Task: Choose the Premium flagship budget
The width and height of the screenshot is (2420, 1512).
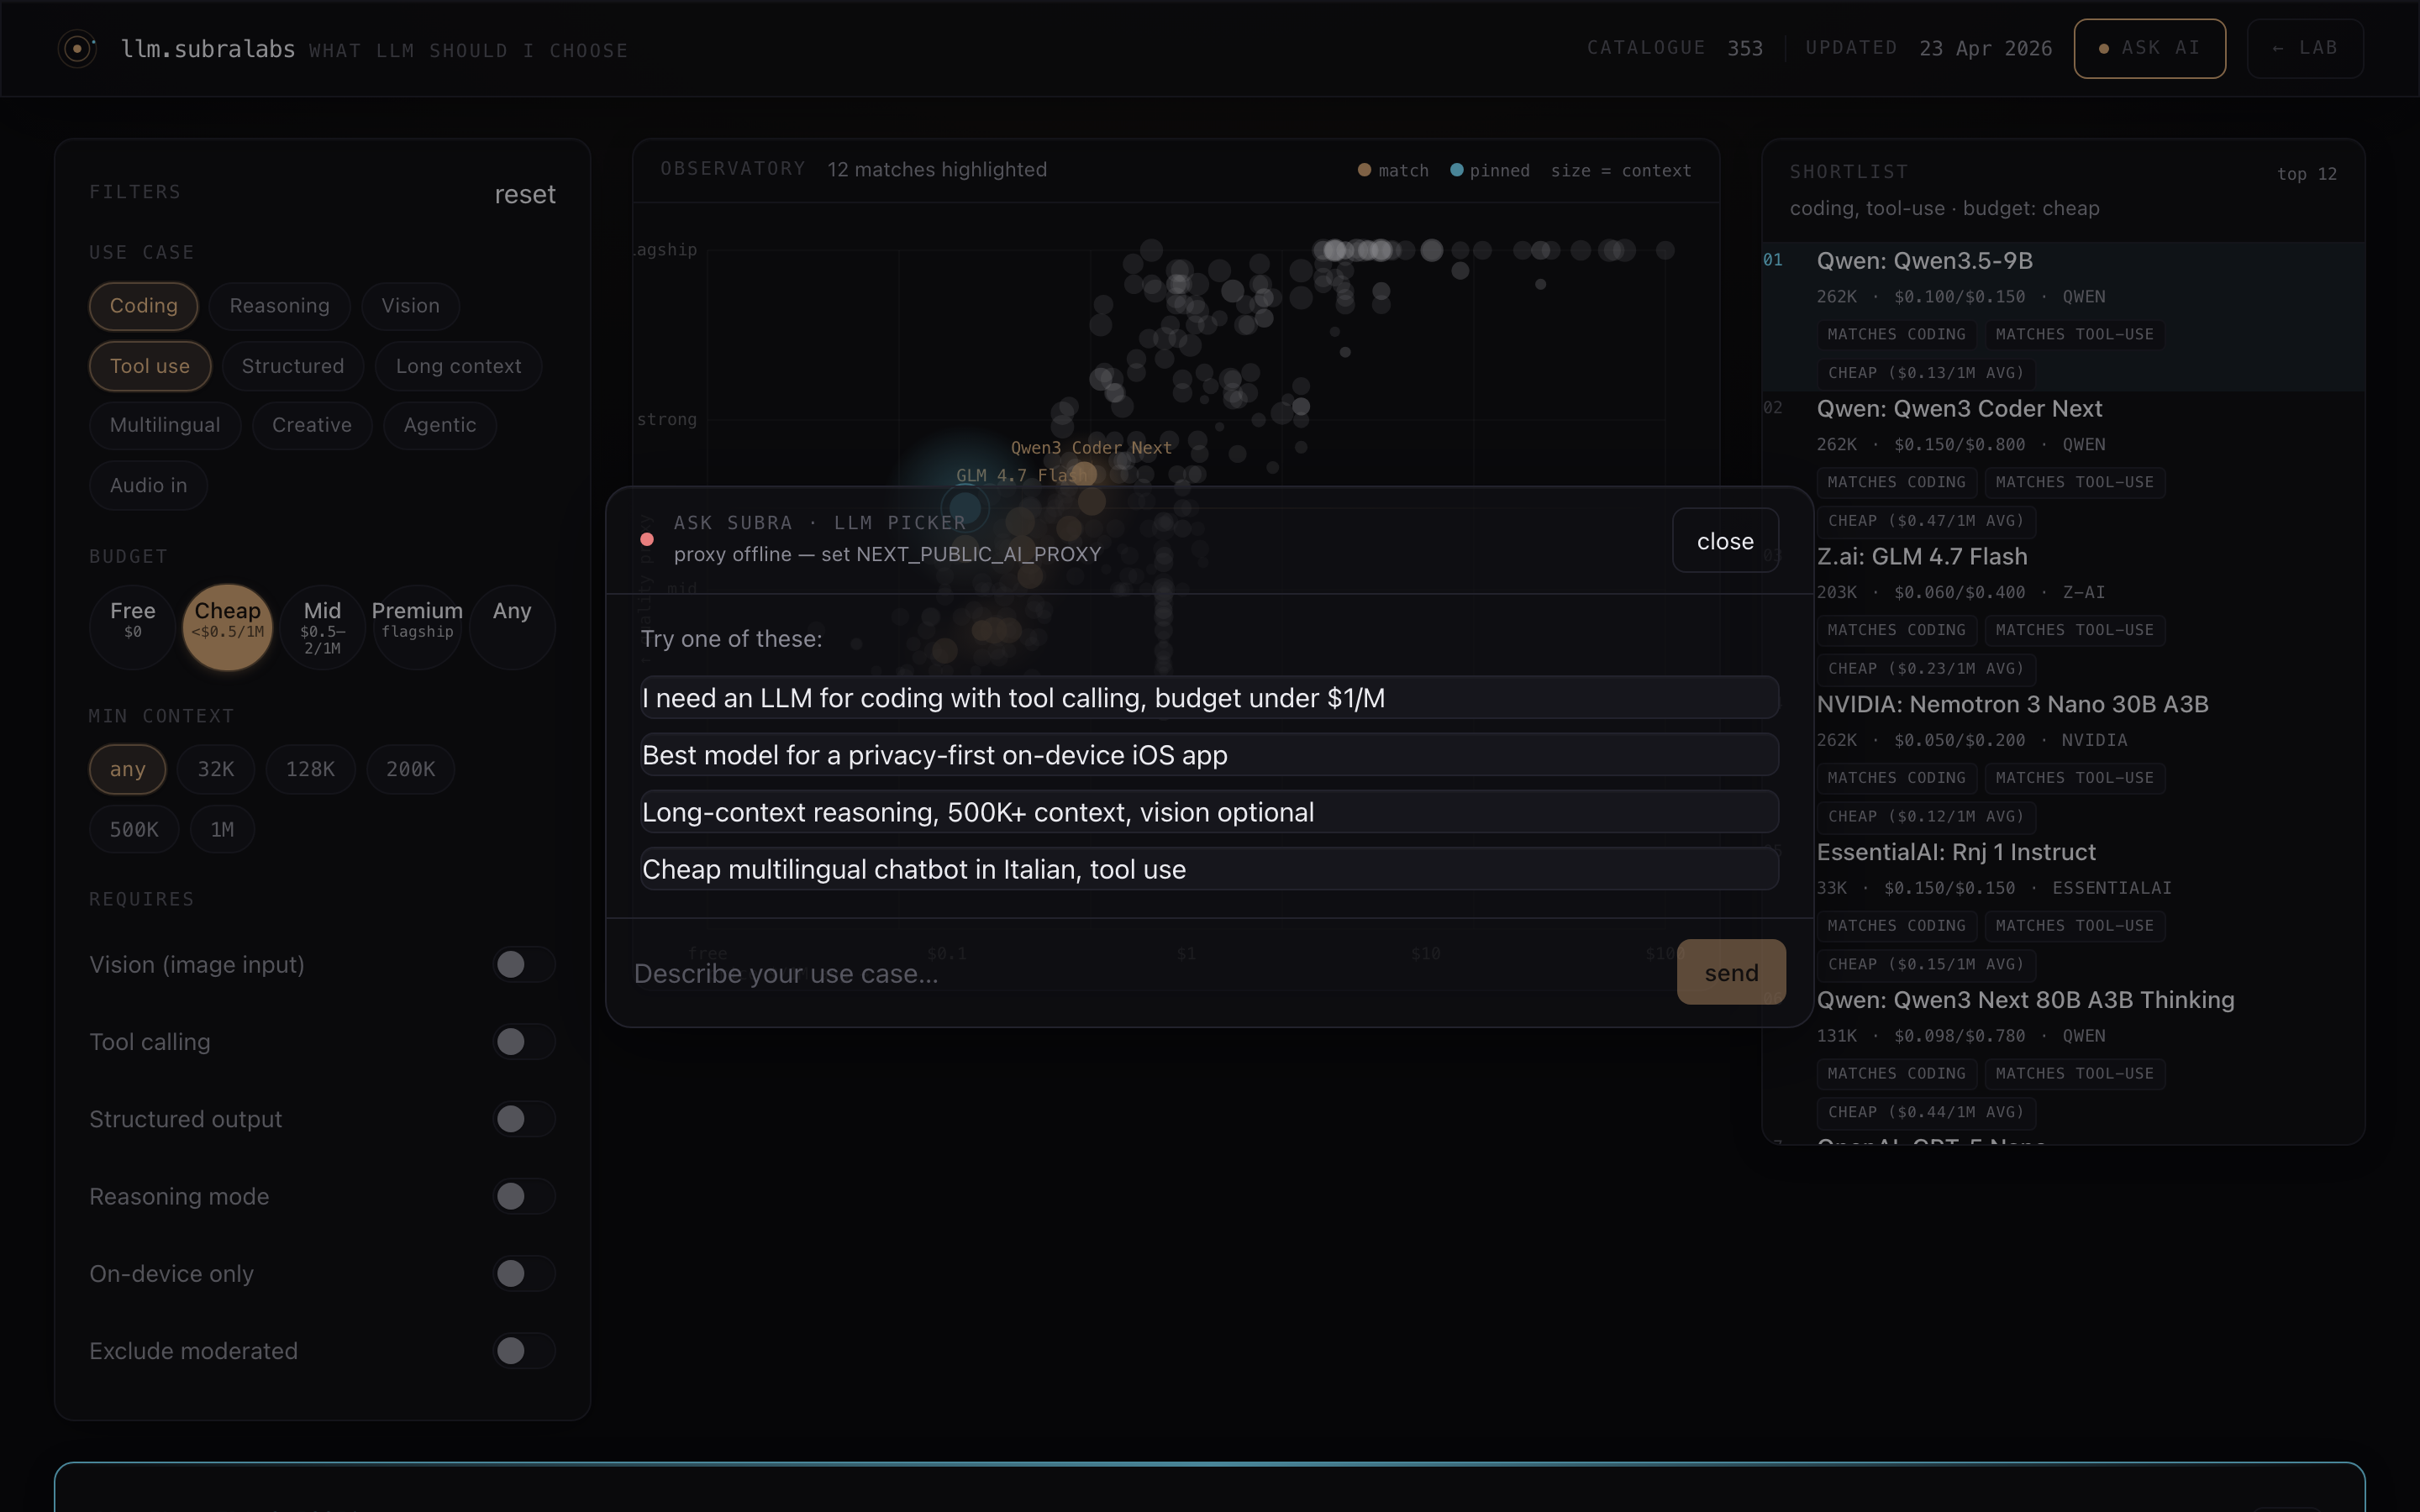Action: pos(417,627)
